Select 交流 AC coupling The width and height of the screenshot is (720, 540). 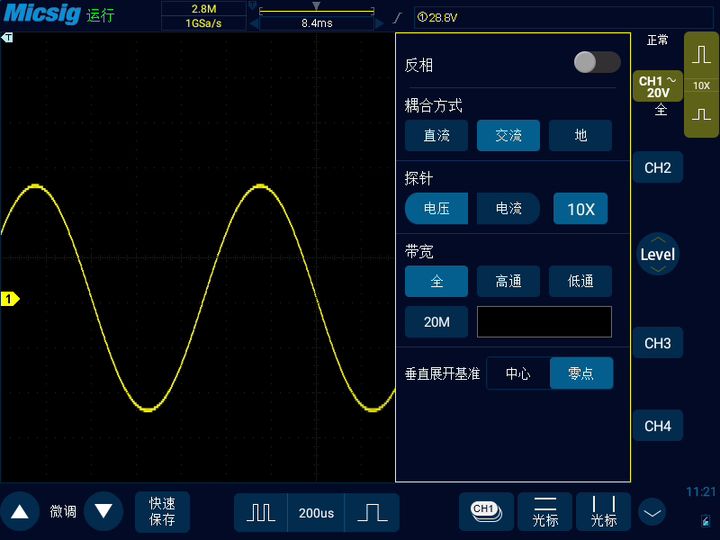(508, 135)
